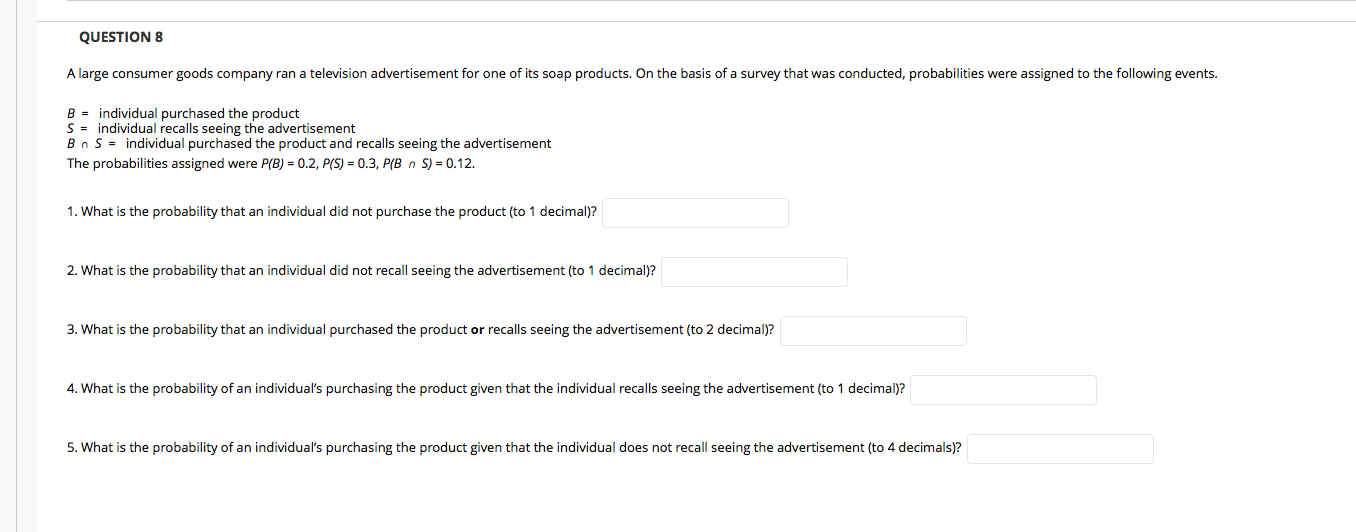1356x532 pixels.
Task: Focus the question 3 answer input
Action: pyautogui.click(x=873, y=331)
